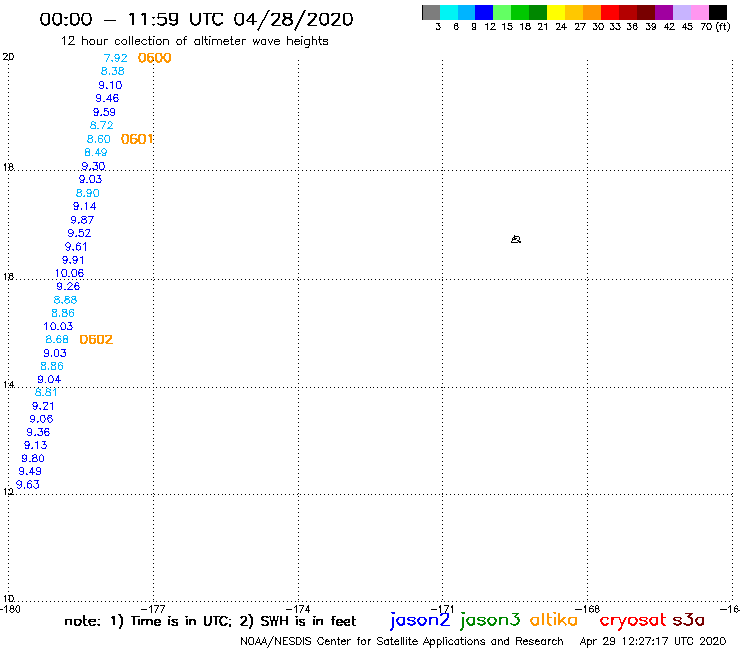The image size is (740, 650).
Task: Click the 8.49 wave height value
Action: coord(96,152)
